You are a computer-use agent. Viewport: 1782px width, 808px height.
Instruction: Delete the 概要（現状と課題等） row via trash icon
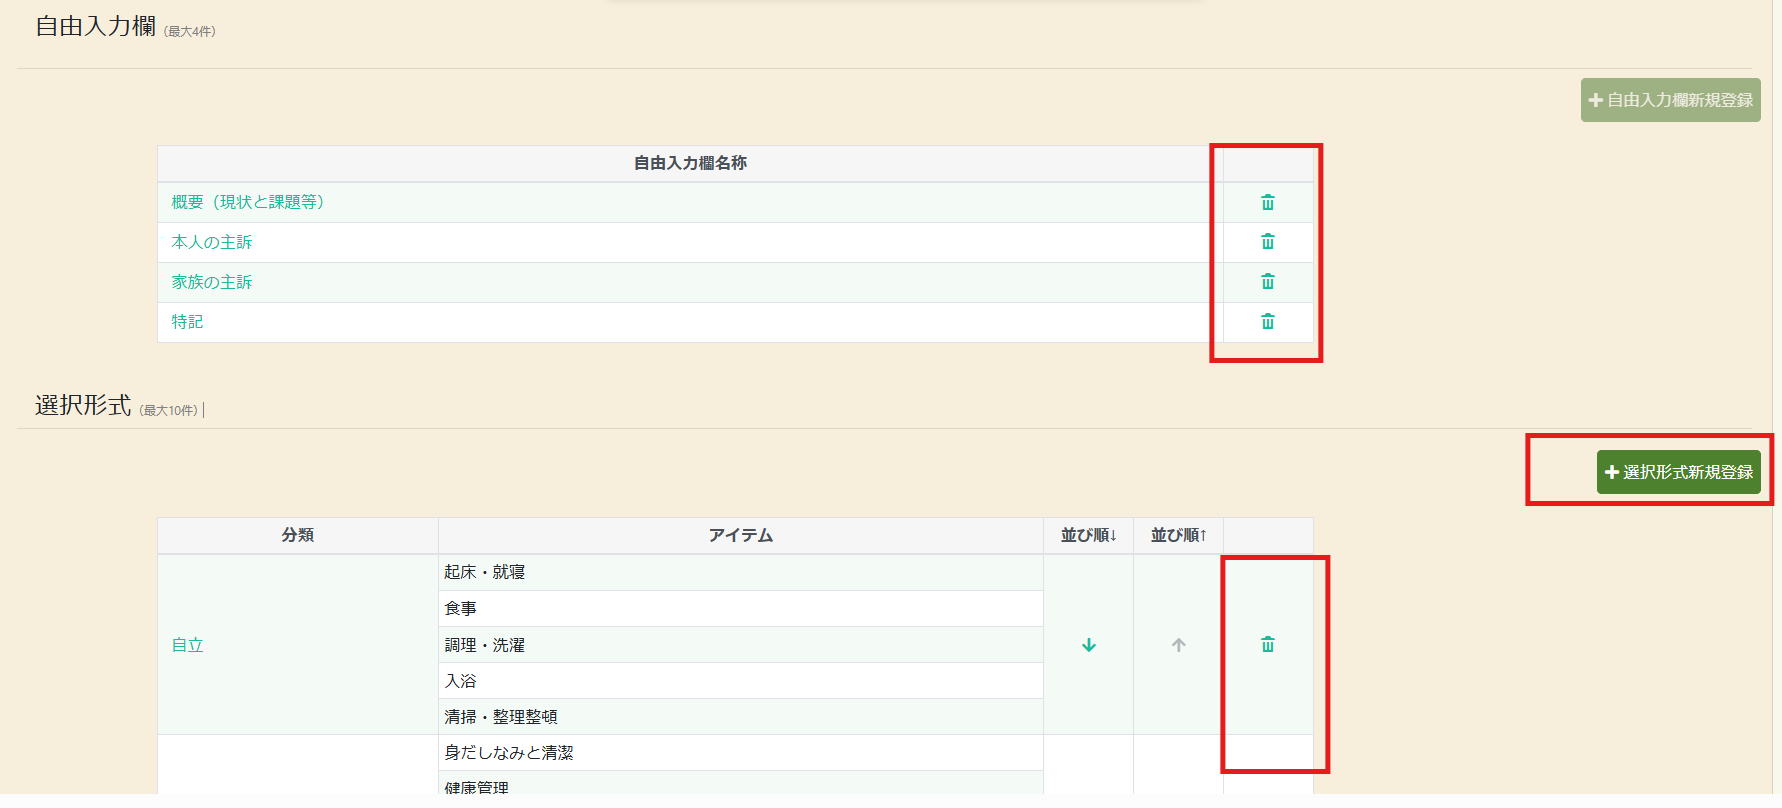[1267, 203]
